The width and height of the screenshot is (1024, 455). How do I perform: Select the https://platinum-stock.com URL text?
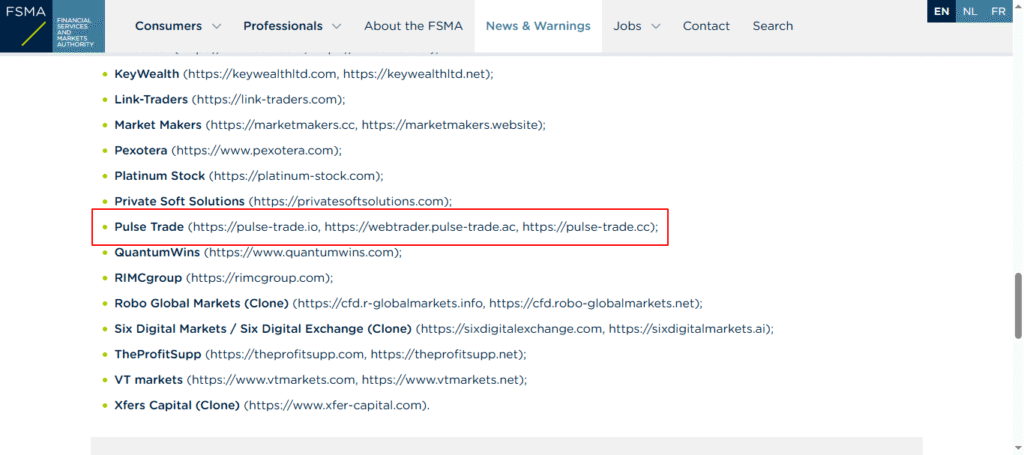point(296,176)
